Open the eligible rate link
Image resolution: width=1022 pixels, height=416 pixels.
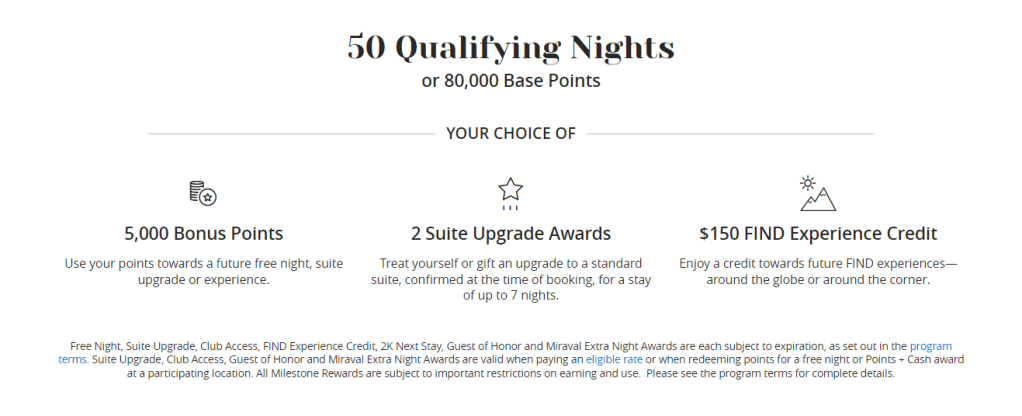[613, 358]
